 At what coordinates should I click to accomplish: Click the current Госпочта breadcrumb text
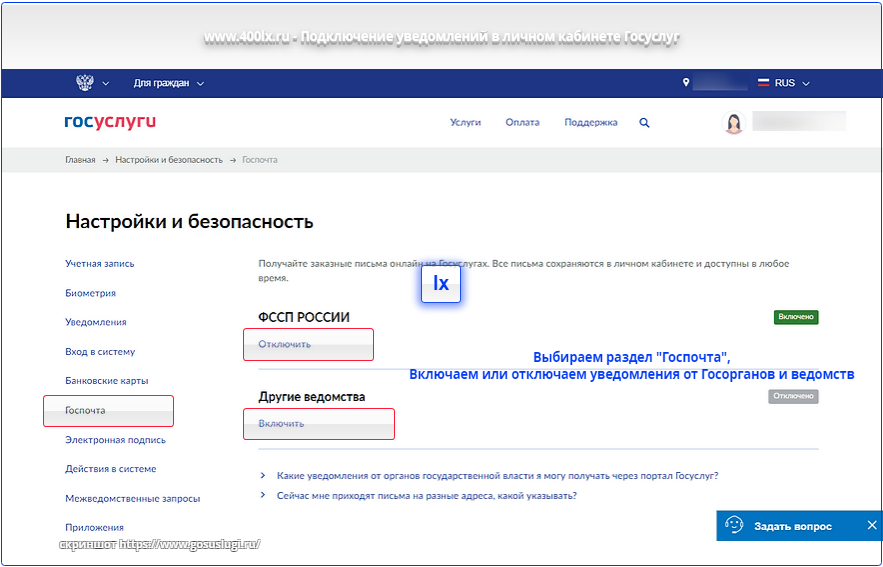click(260, 160)
